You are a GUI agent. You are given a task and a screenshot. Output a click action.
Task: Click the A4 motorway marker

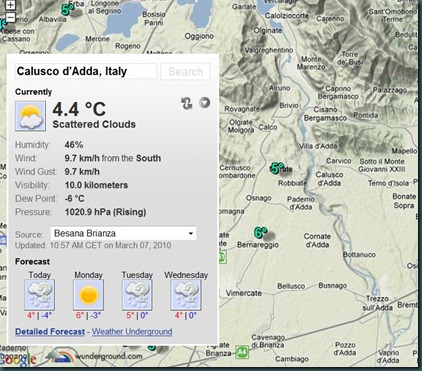point(242,352)
